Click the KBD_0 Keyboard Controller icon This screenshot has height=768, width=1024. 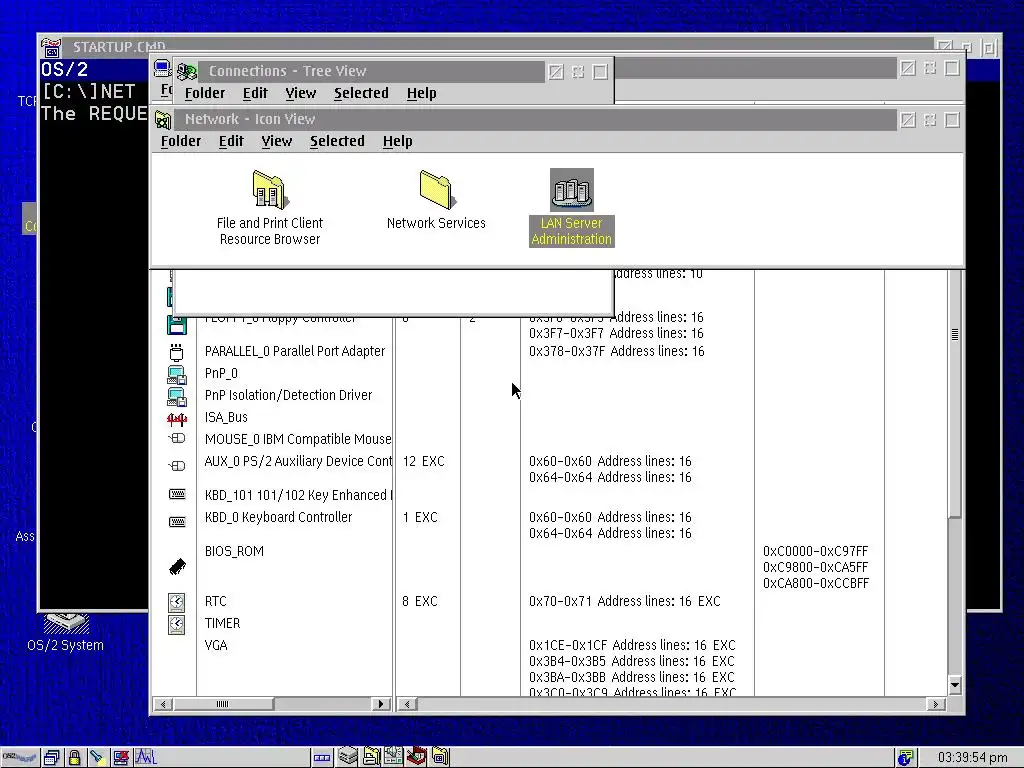(x=177, y=522)
